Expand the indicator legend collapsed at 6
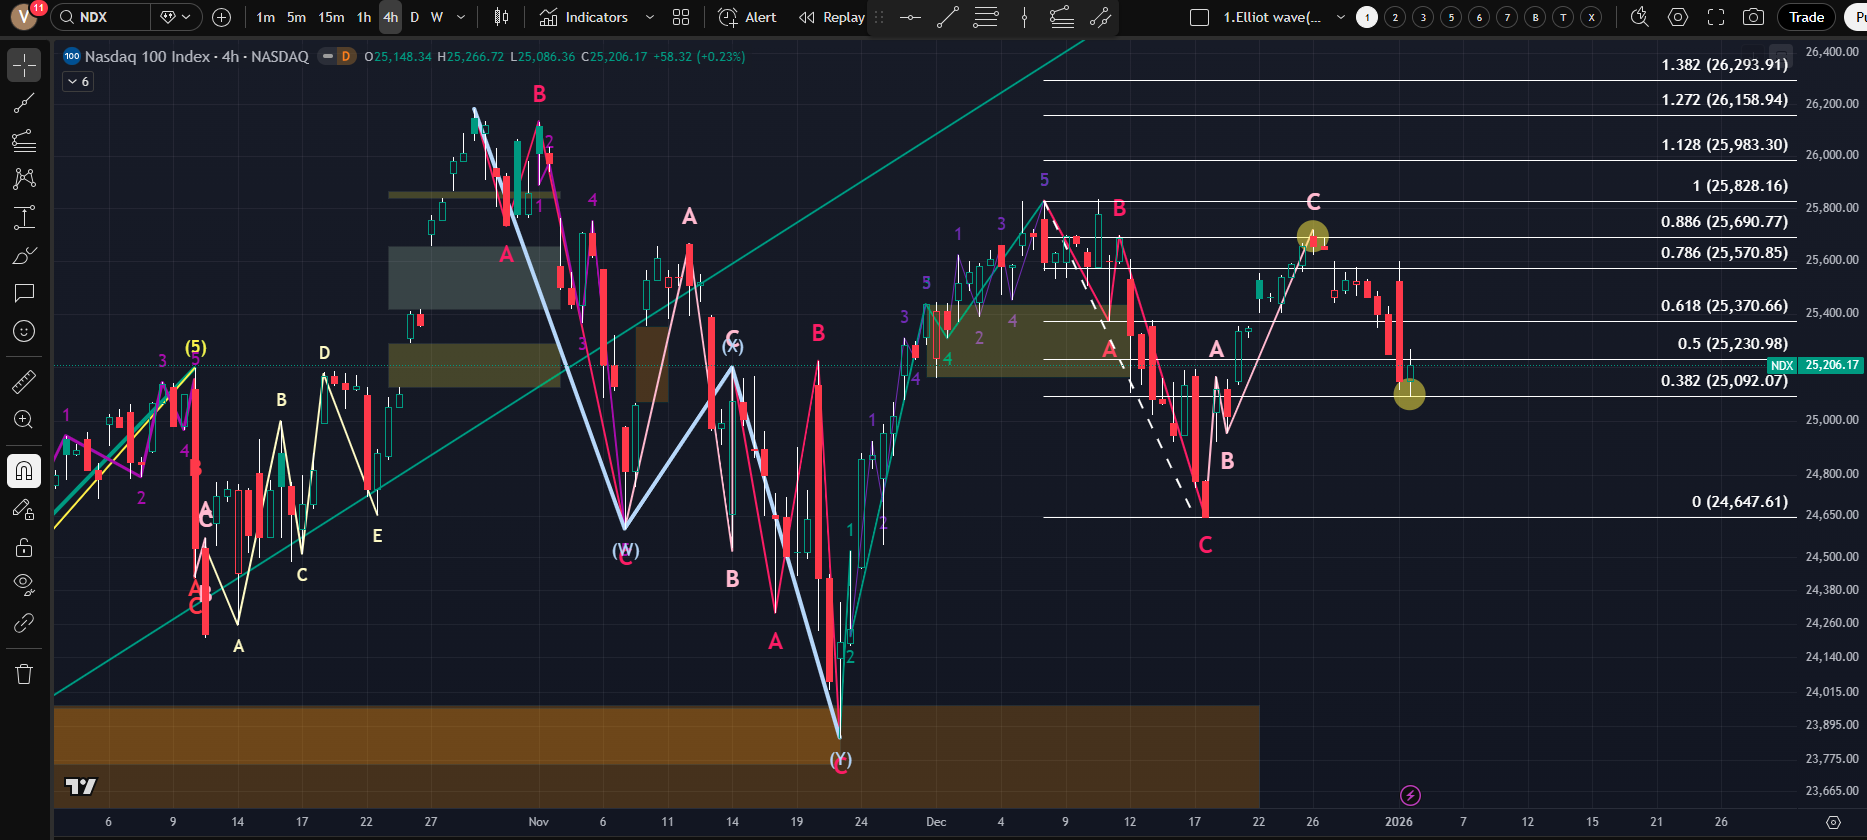The image size is (1867, 840). coord(78,82)
